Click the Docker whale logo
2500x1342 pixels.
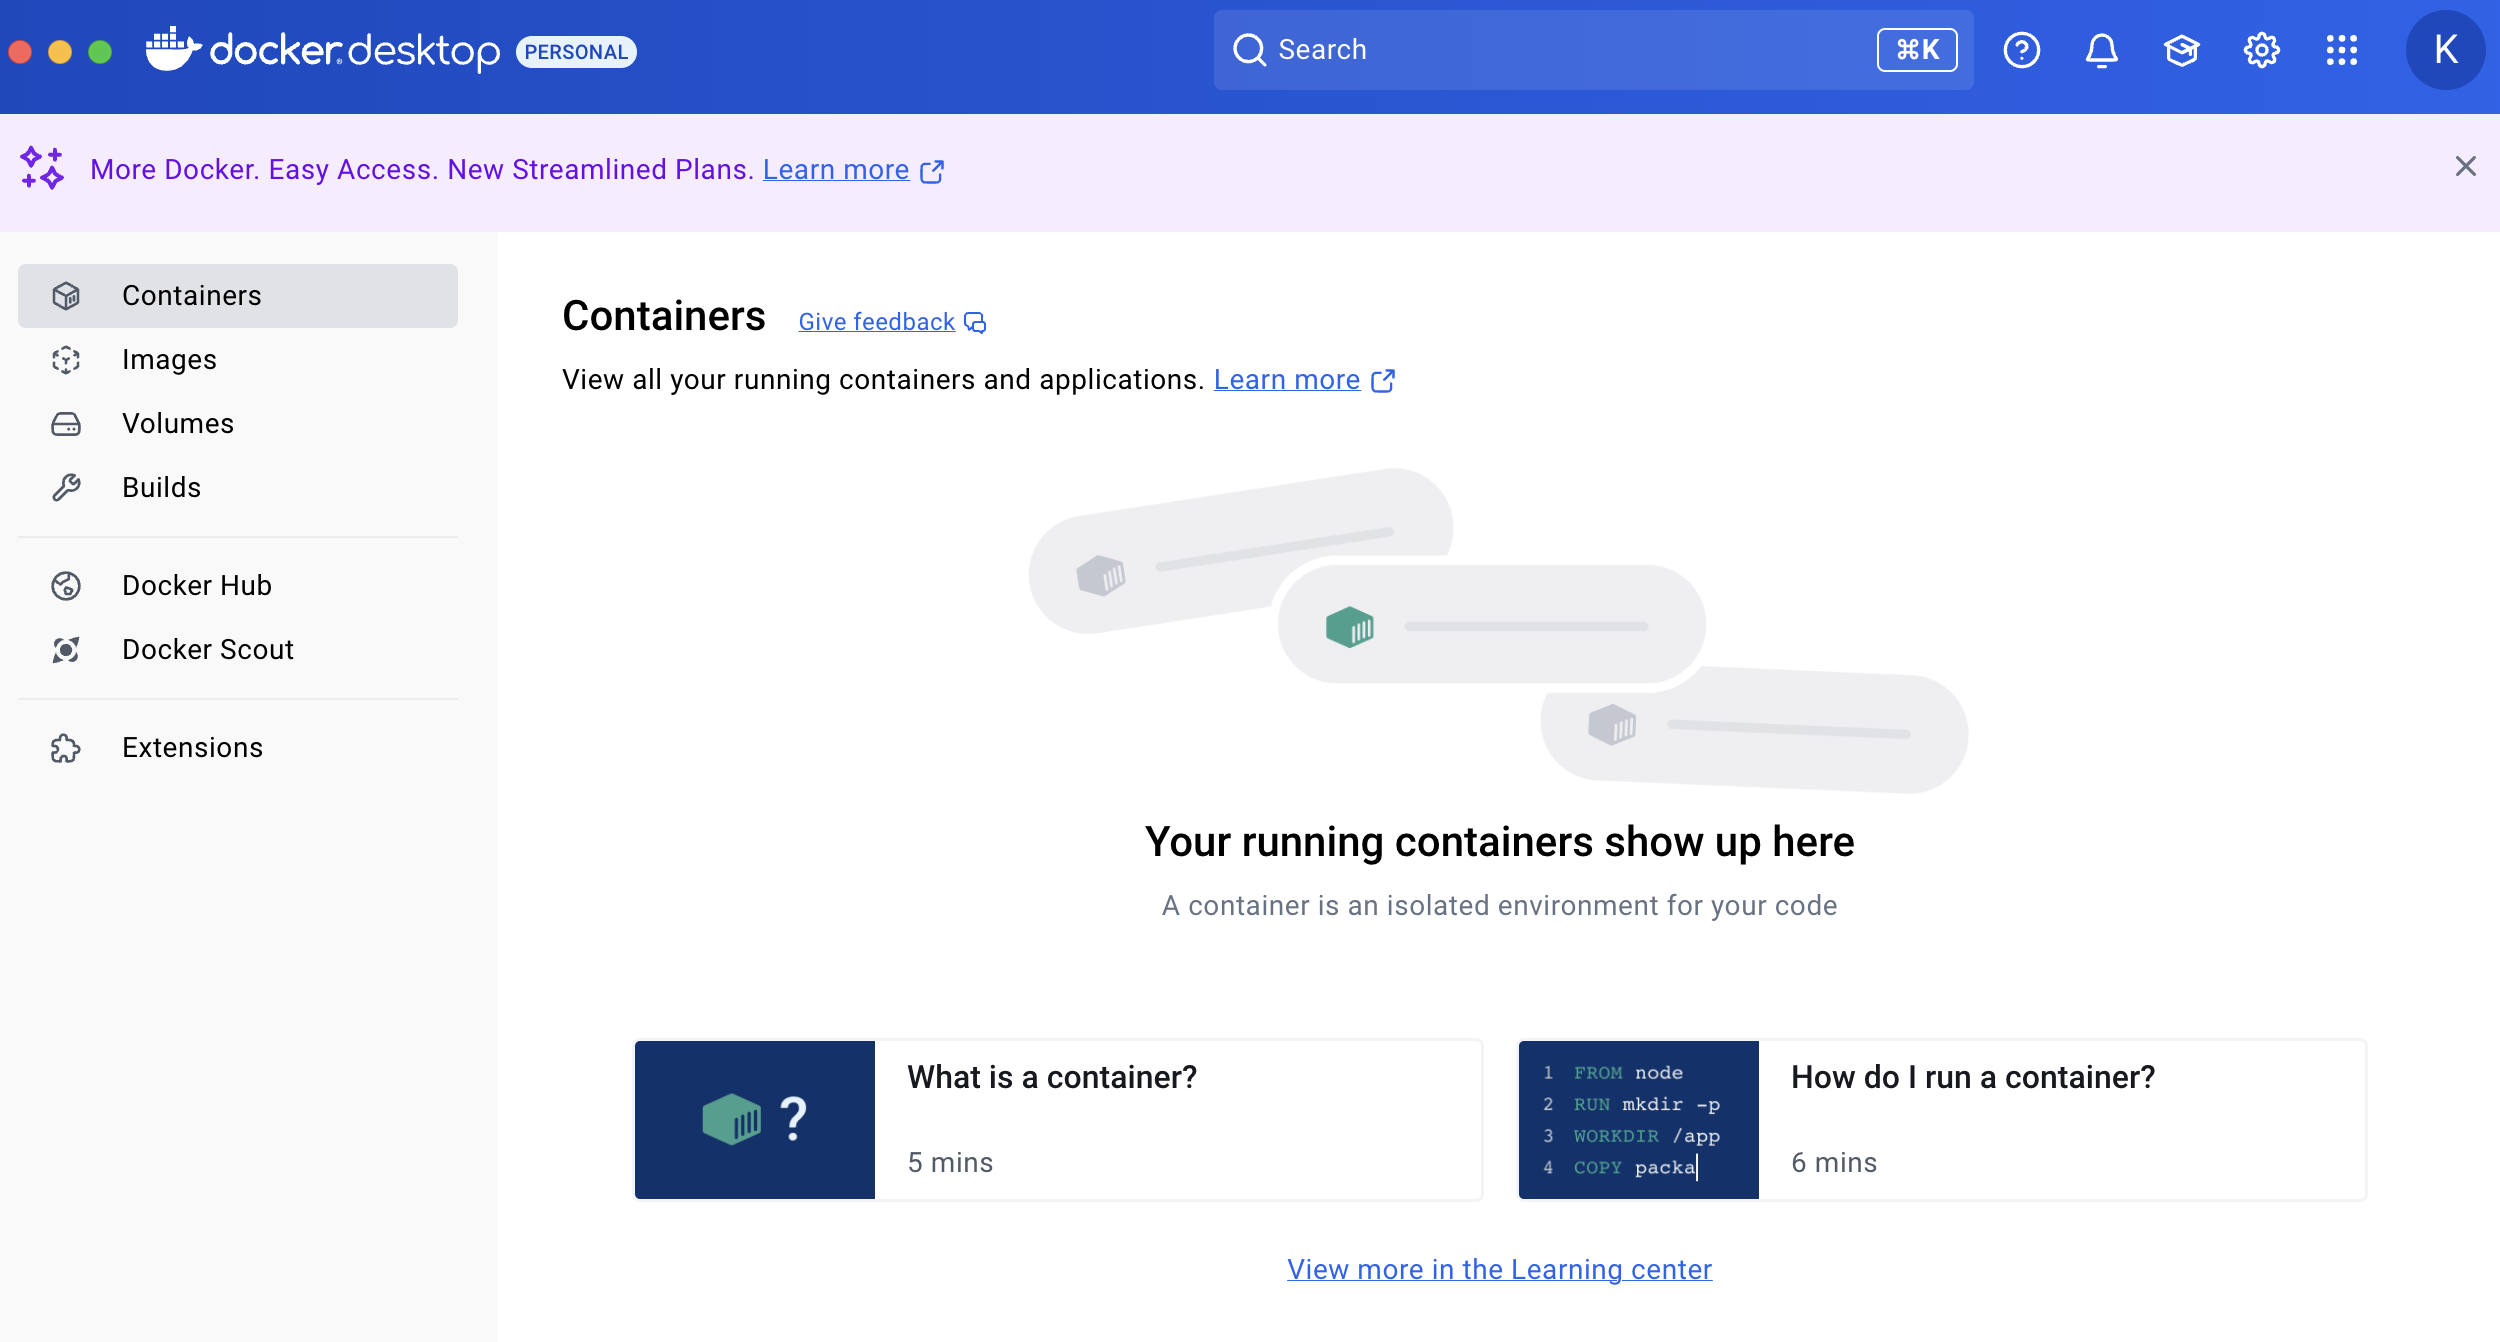pos(173,49)
